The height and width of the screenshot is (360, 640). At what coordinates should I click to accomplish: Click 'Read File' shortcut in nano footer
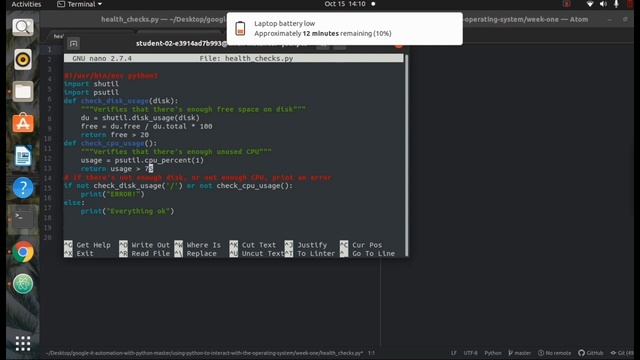(144, 253)
